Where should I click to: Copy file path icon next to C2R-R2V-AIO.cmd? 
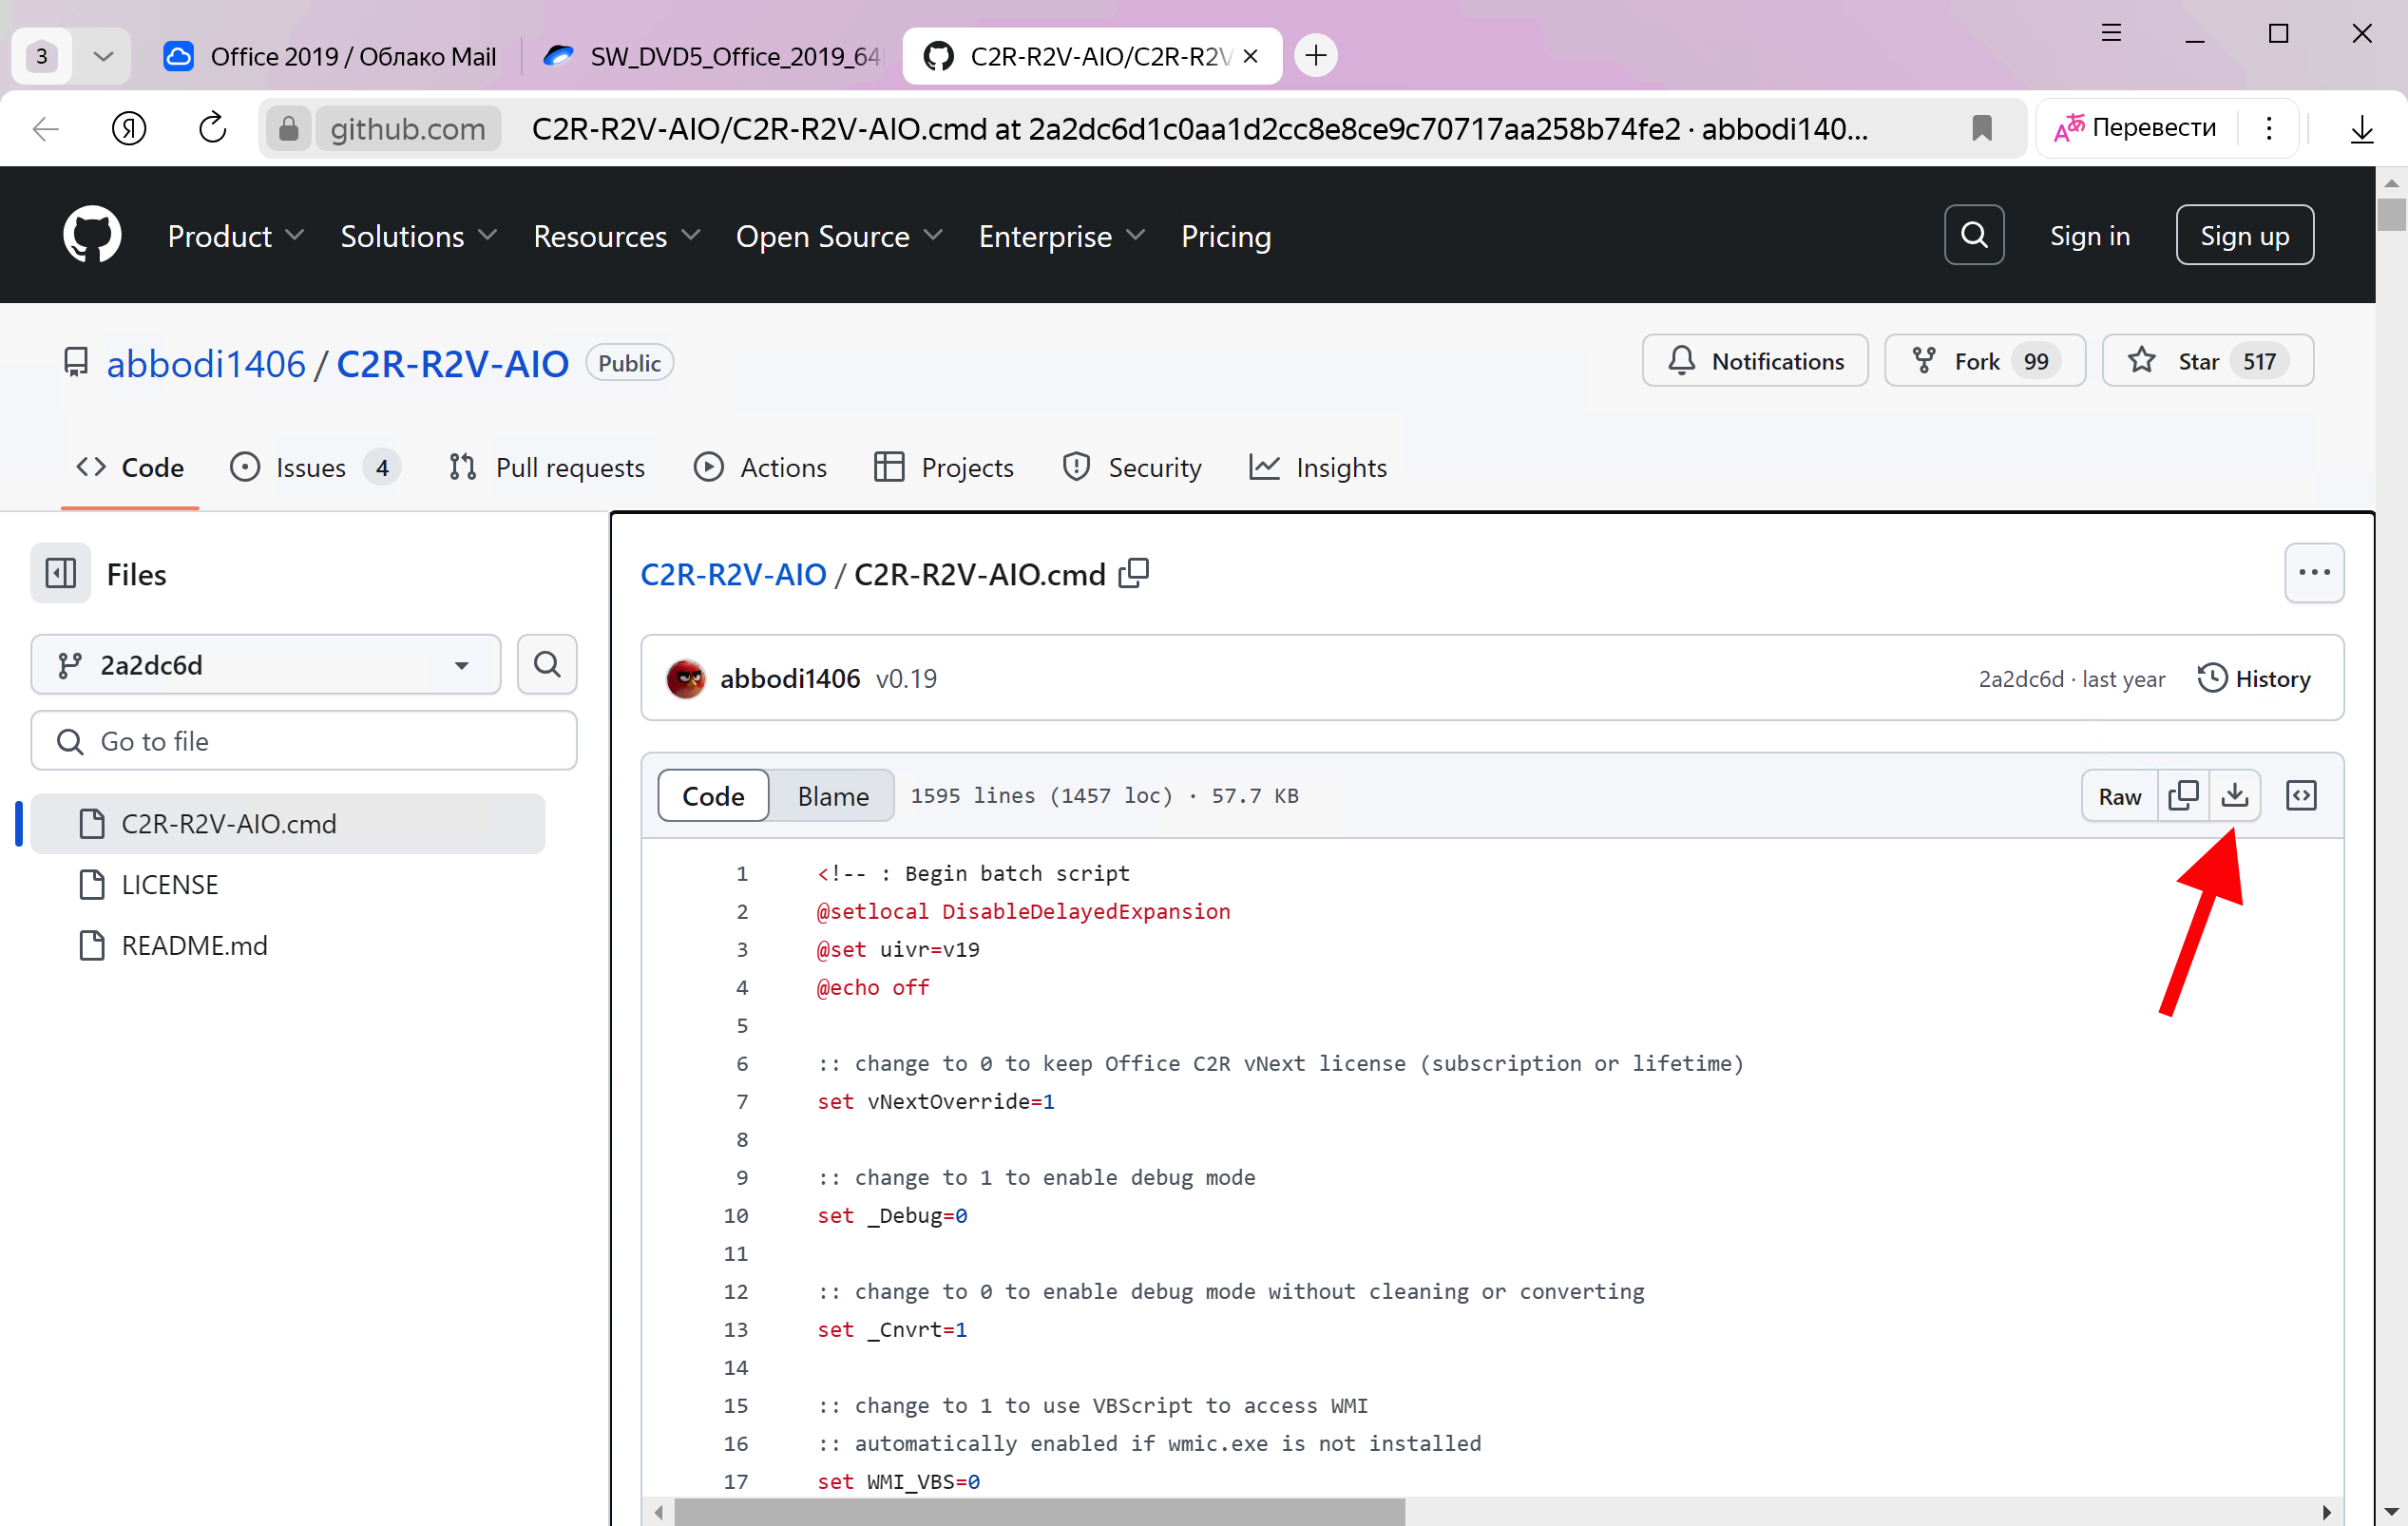tap(1134, 573)
